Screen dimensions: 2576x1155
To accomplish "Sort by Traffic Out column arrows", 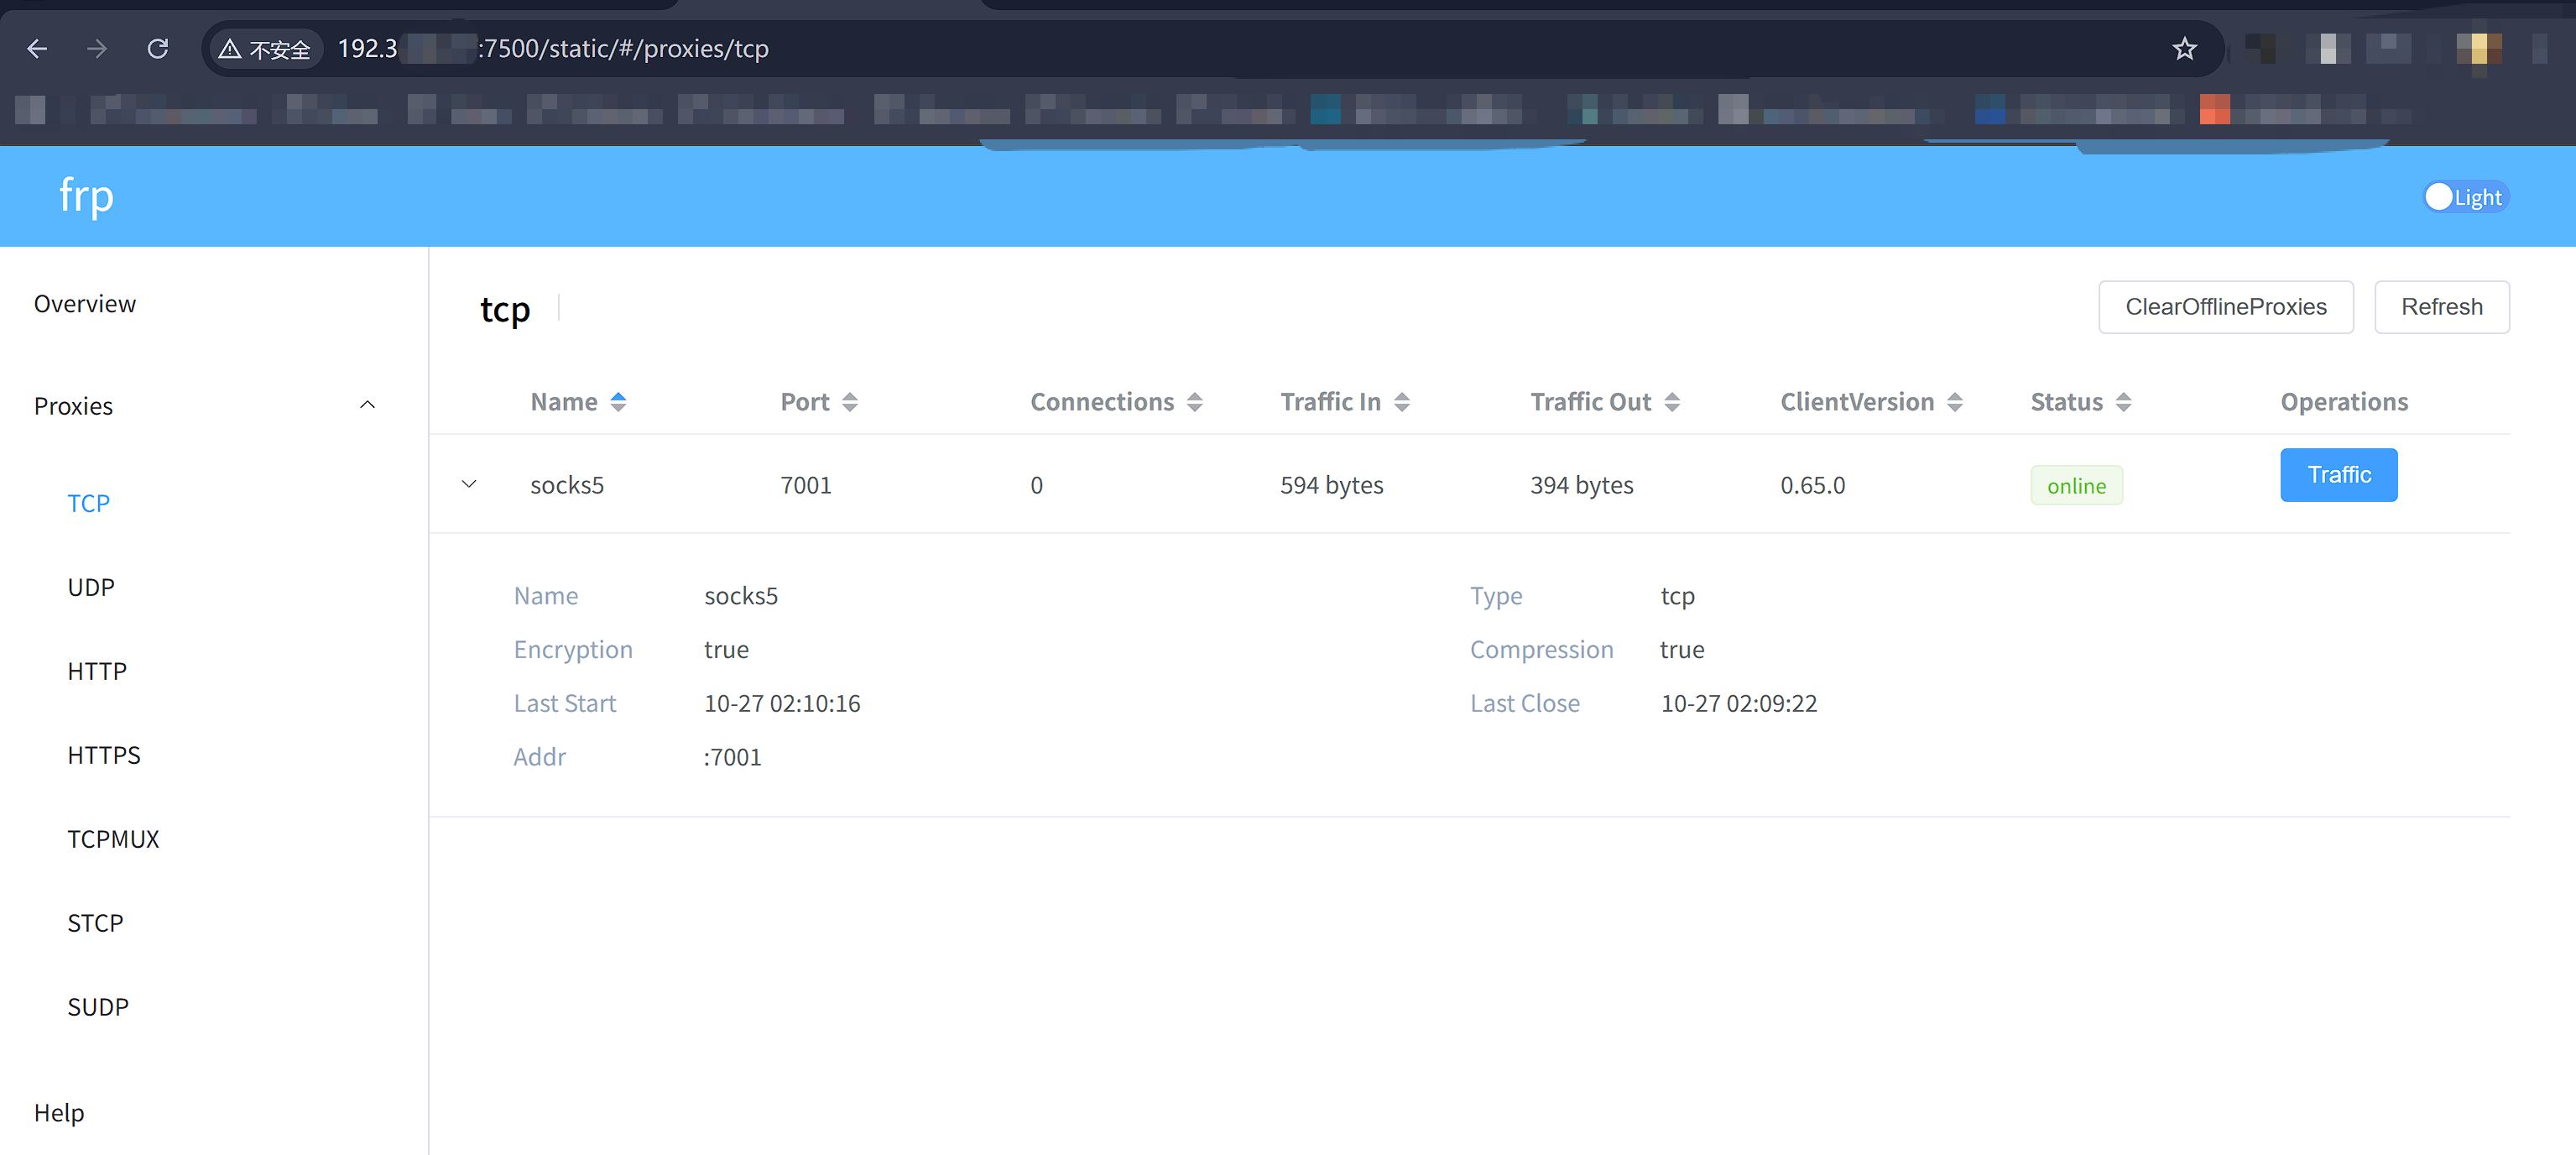I will pyautogui.click(x=1671, y=402).
